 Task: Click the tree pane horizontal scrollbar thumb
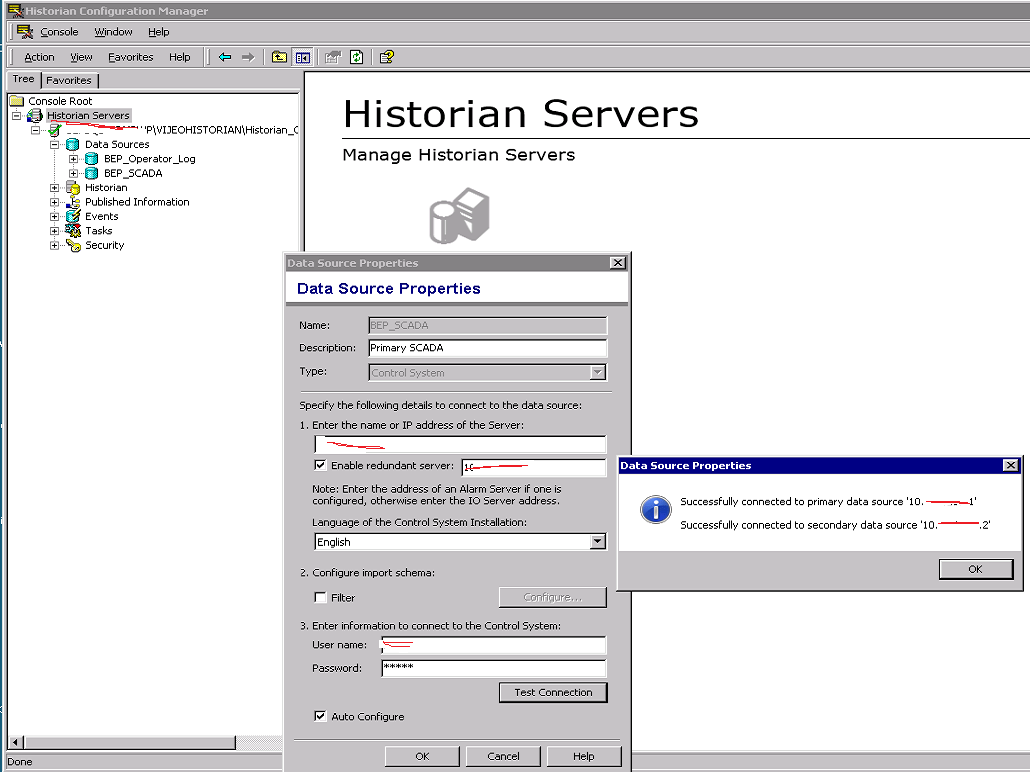[129, 742]
